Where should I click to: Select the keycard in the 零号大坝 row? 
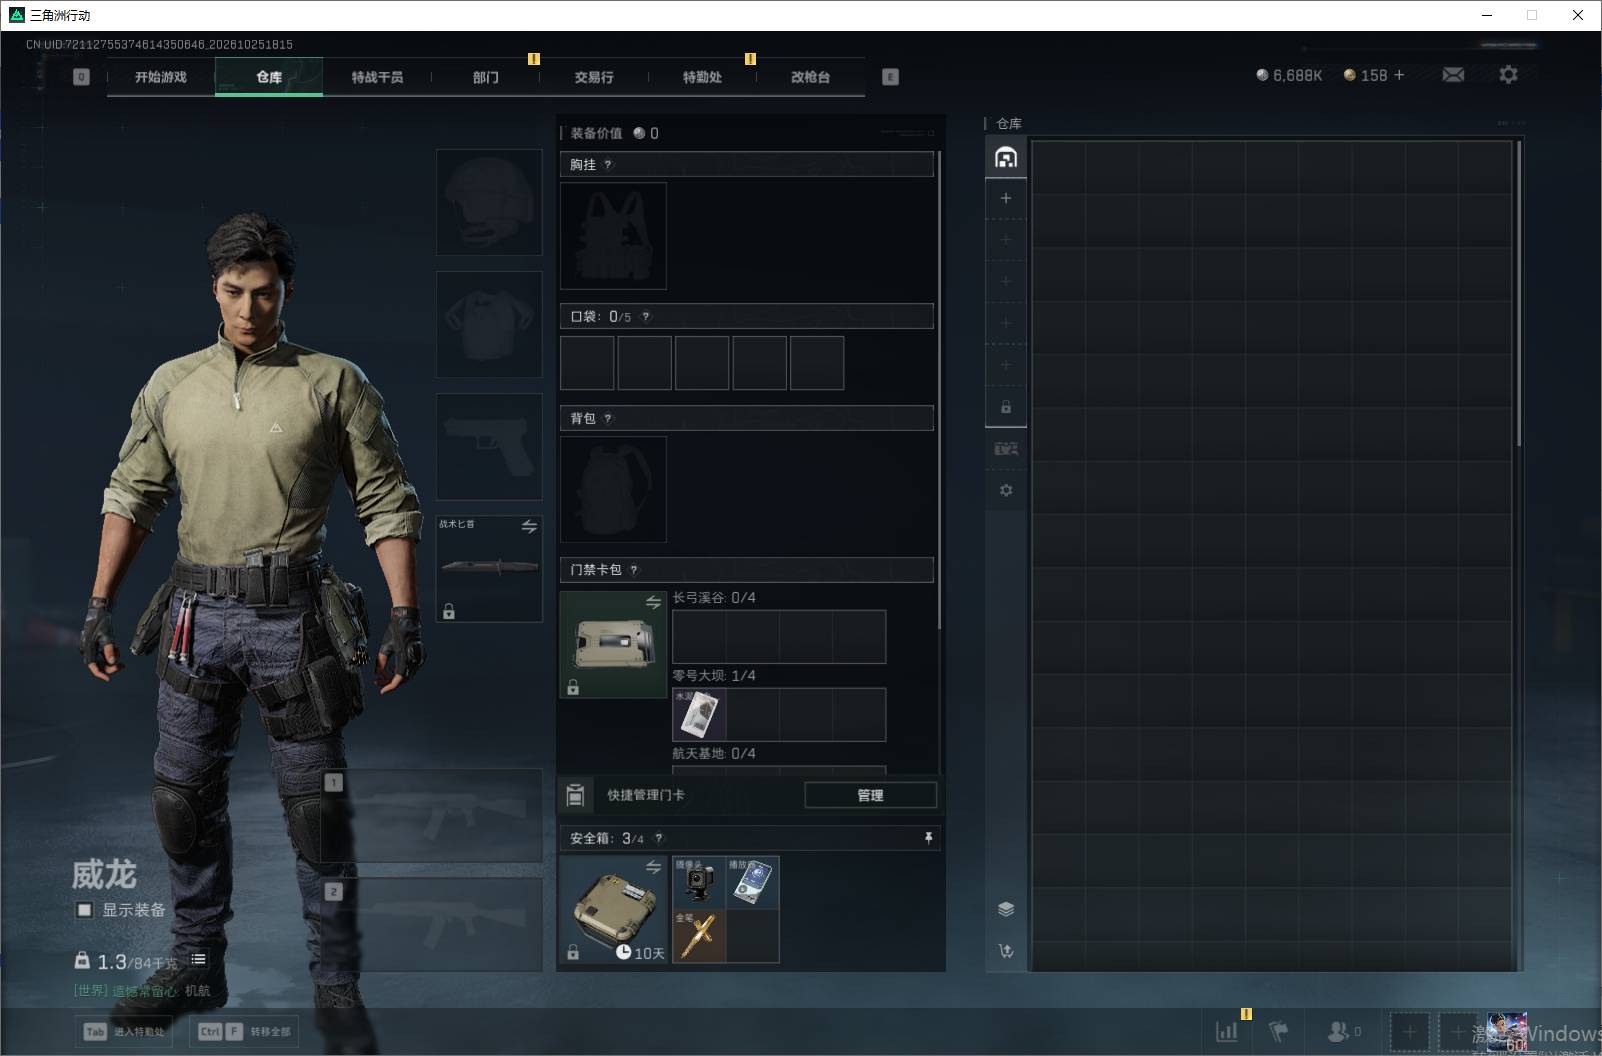click(x=699, y=714)
